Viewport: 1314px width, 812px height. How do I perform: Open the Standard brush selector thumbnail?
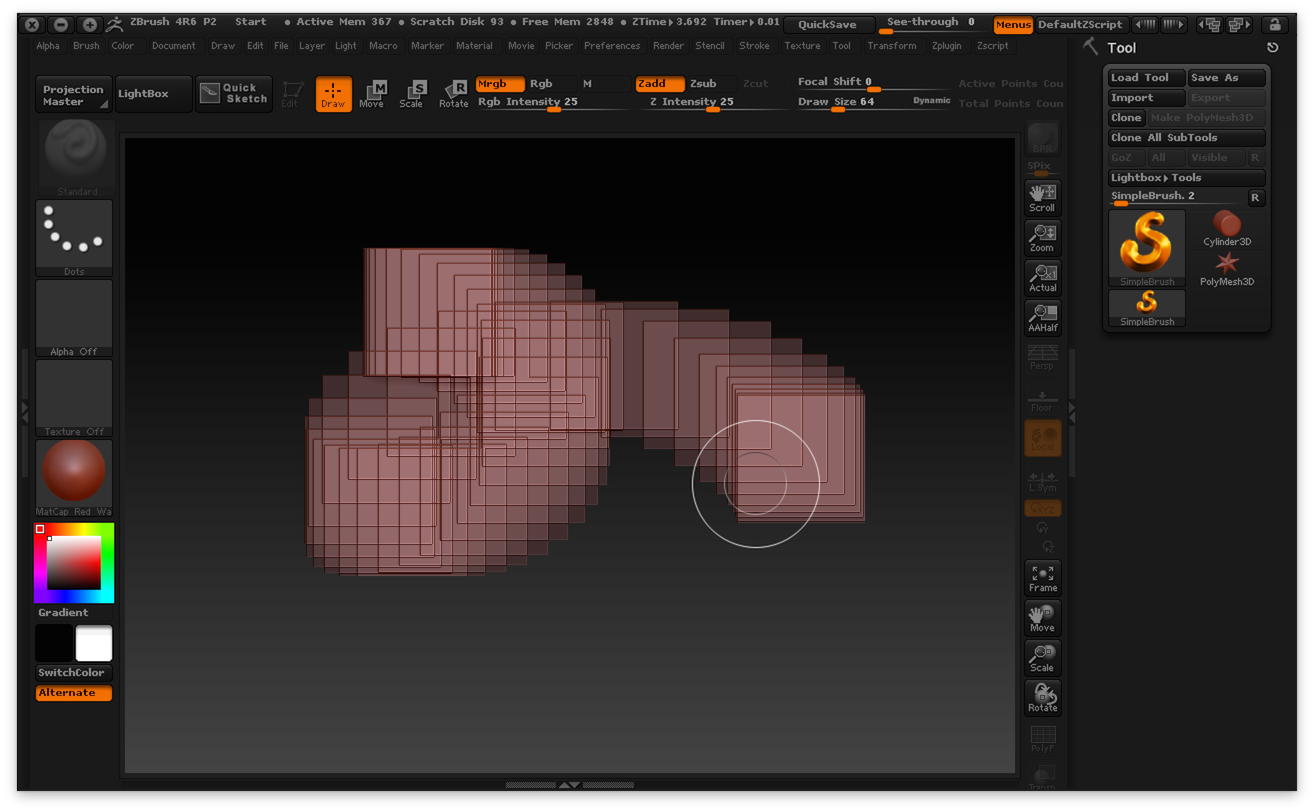(75, 157)
